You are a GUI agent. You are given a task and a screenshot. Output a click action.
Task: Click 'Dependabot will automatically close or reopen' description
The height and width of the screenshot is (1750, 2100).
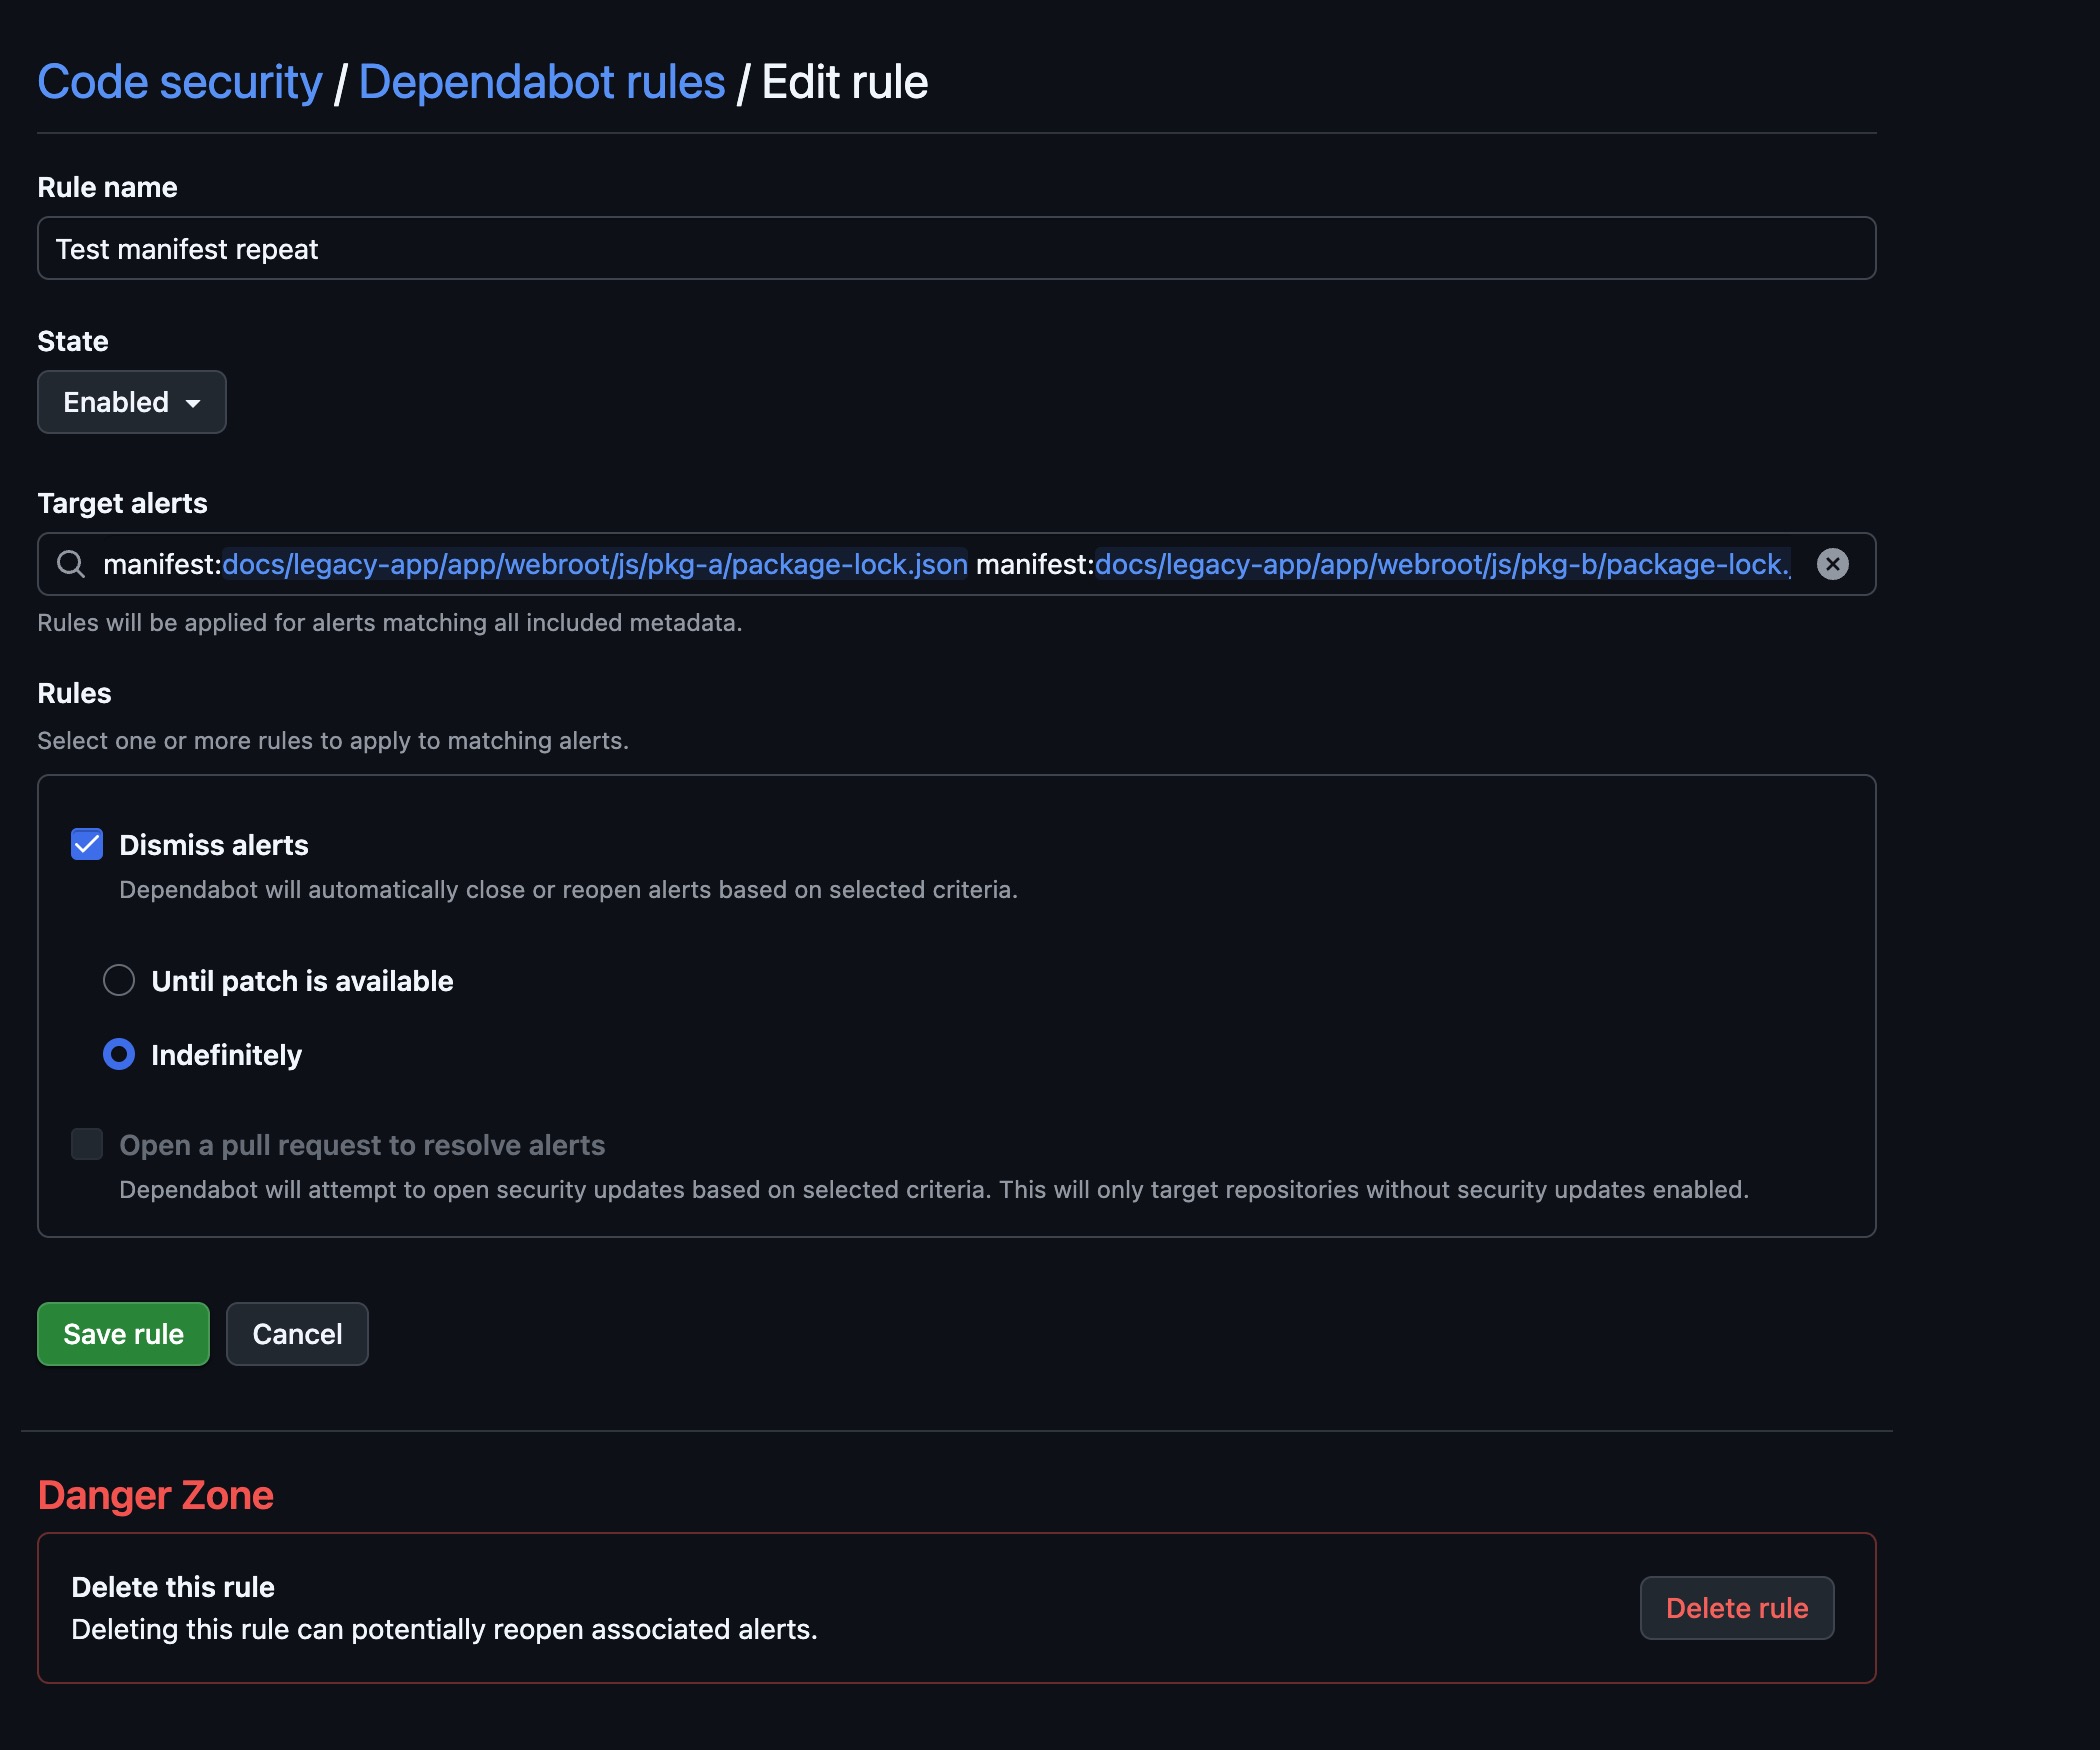point(568,889)
